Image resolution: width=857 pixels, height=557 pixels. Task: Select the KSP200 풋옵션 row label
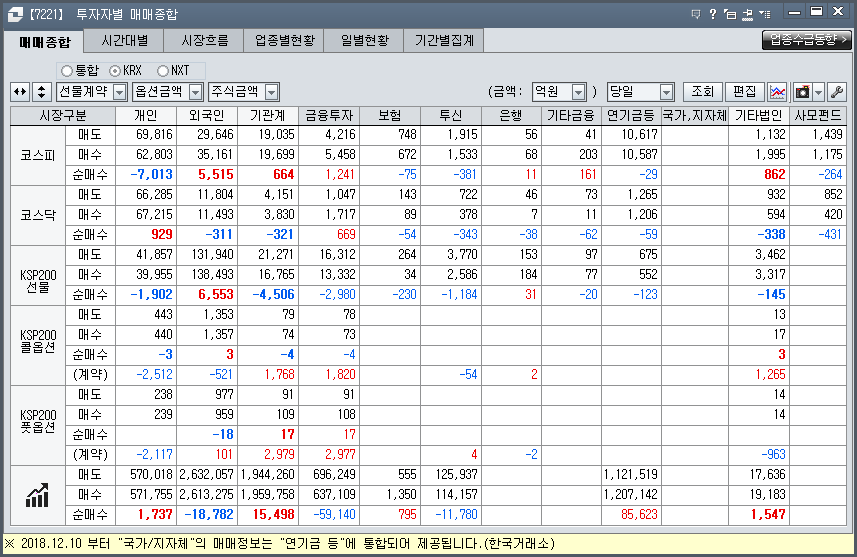pyautogui.click(x=38, y=425)
